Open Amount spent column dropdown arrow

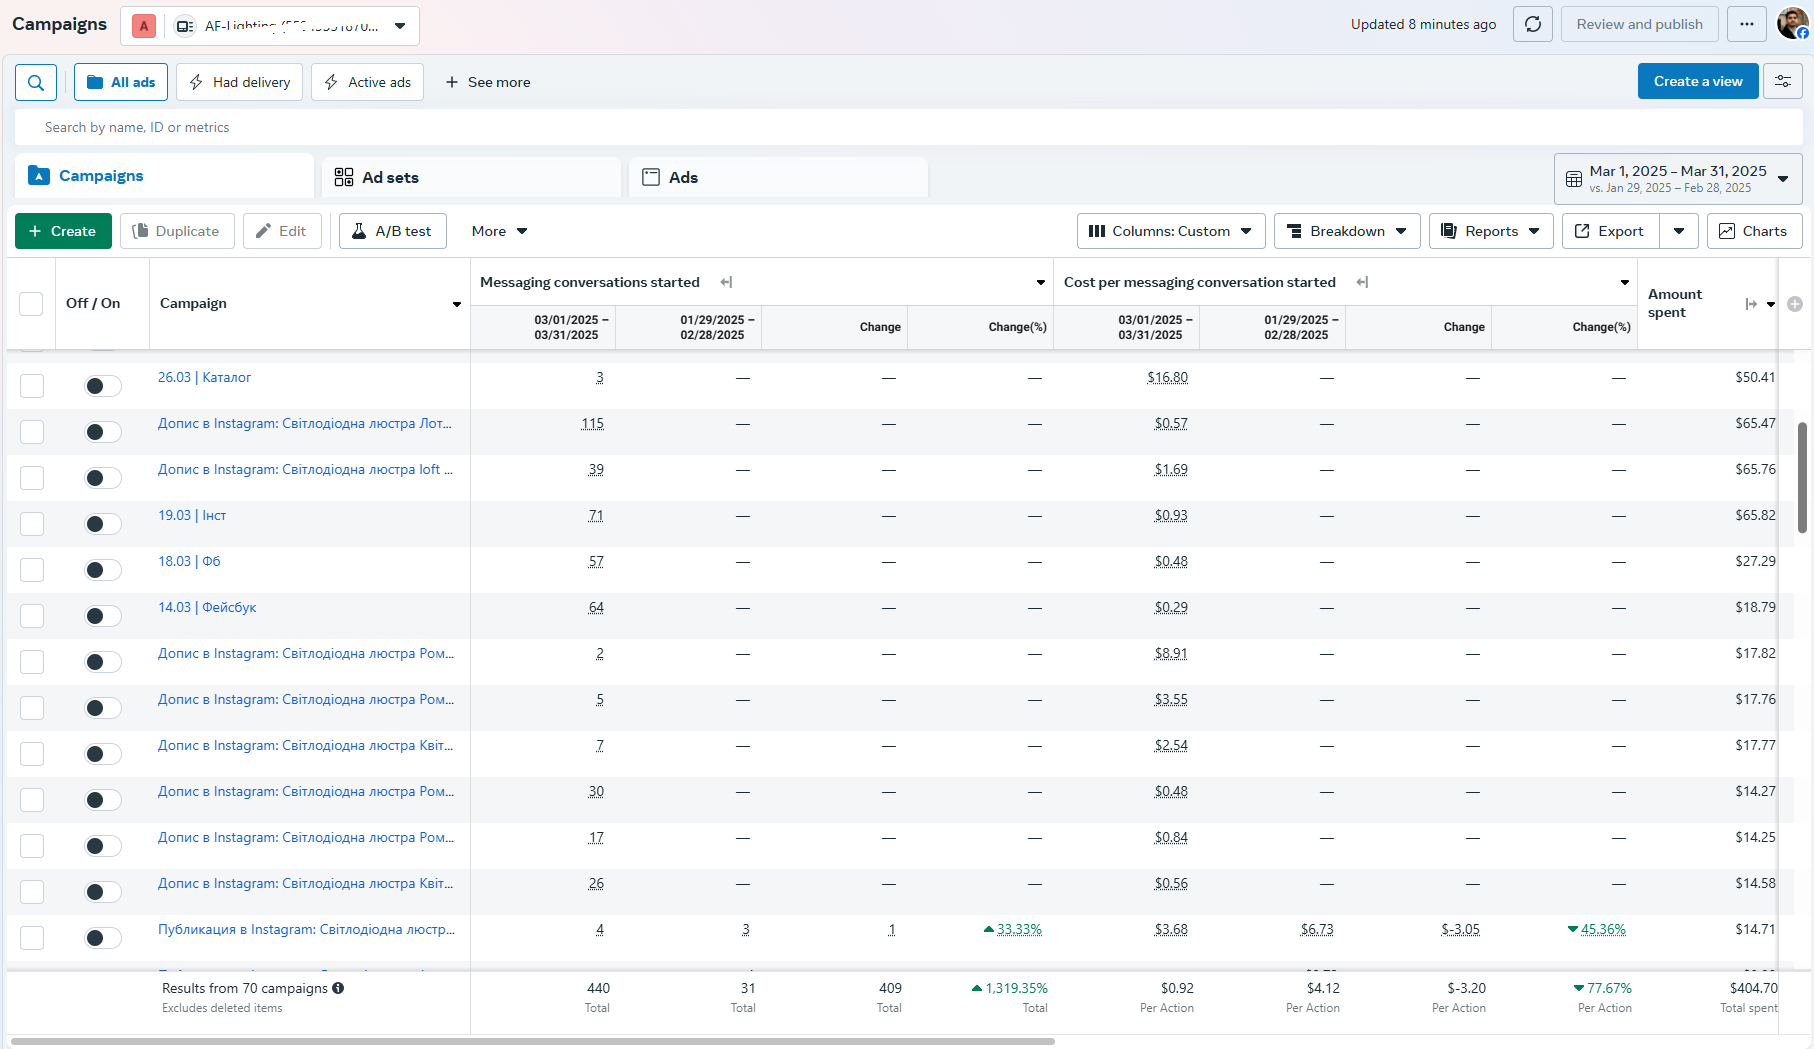(1771, 304)
